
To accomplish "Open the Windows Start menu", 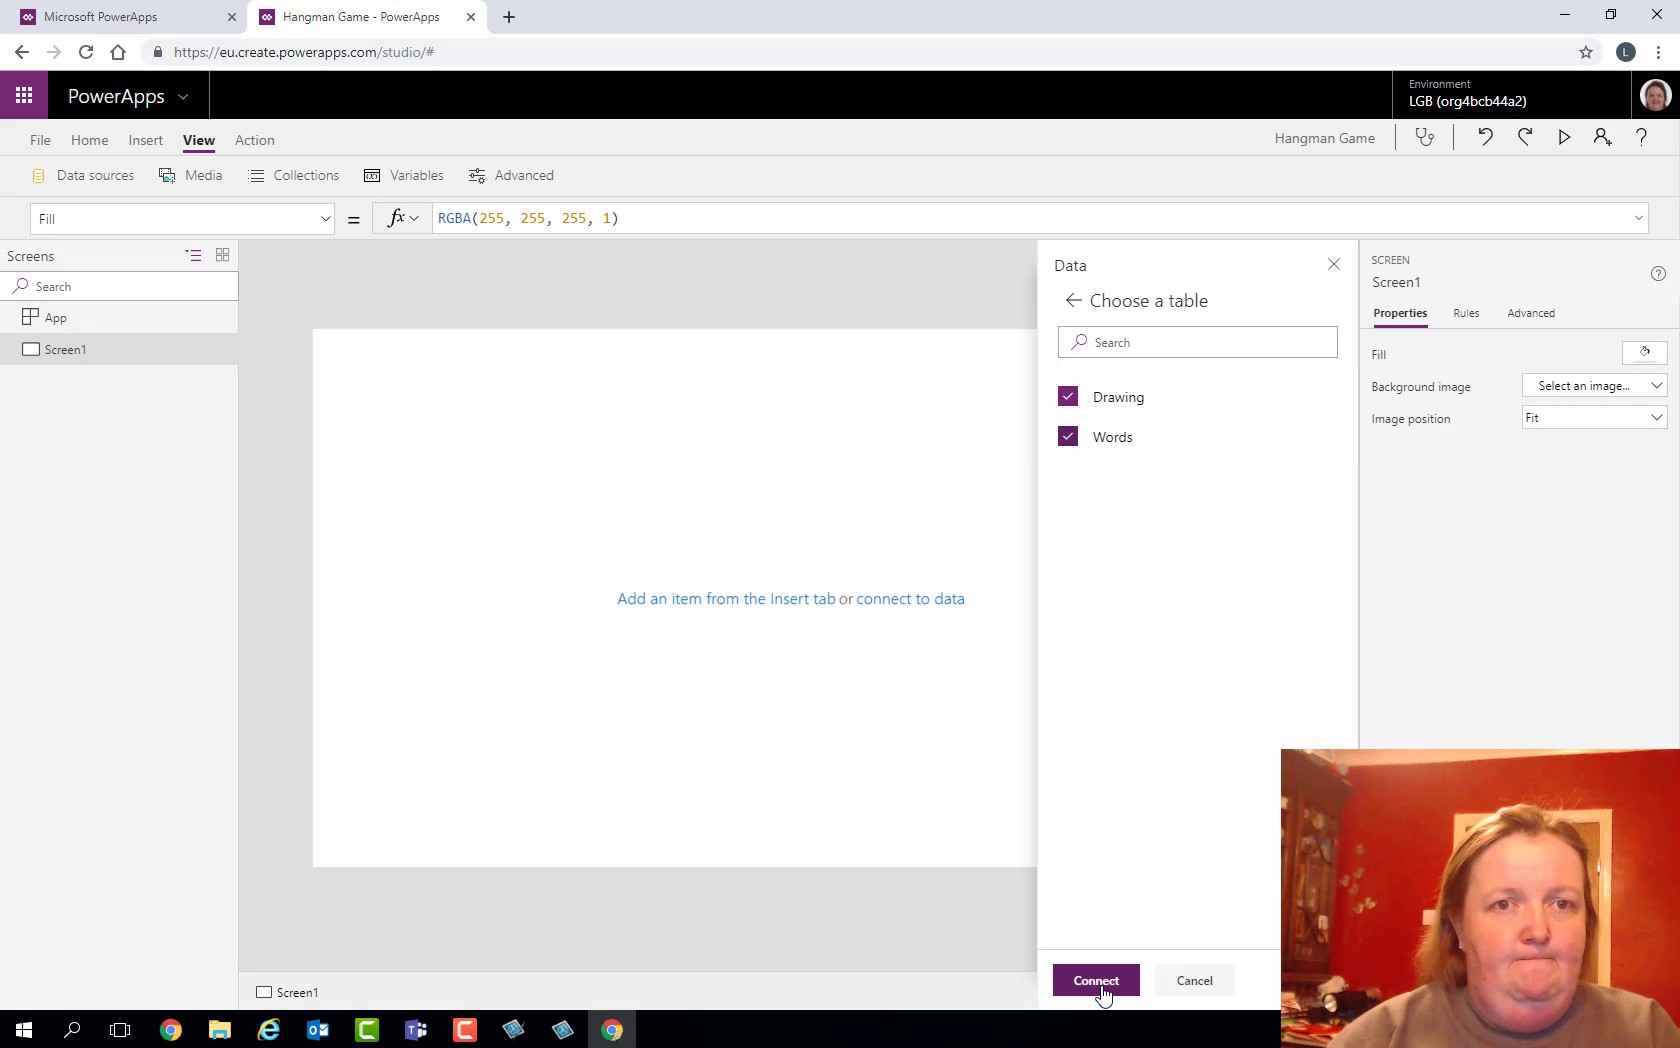I will [x=24, y=1029].
